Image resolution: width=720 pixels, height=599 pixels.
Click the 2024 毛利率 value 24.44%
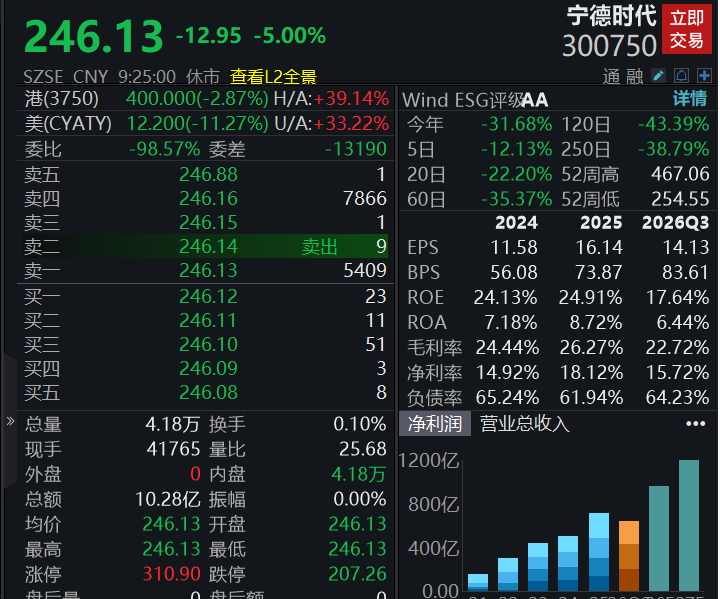(507, 348)
